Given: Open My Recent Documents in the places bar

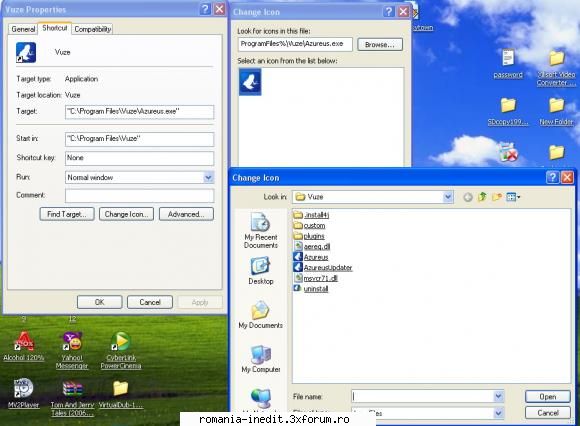Looking at the screenshot, I should tap(261, 230).
